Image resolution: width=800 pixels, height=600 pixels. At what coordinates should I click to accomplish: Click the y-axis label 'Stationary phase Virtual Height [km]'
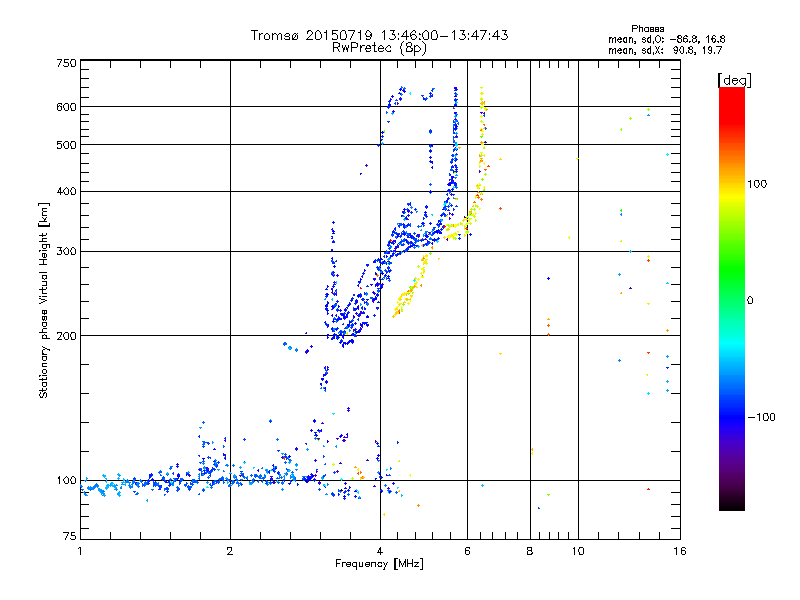[x=44, y=300]
